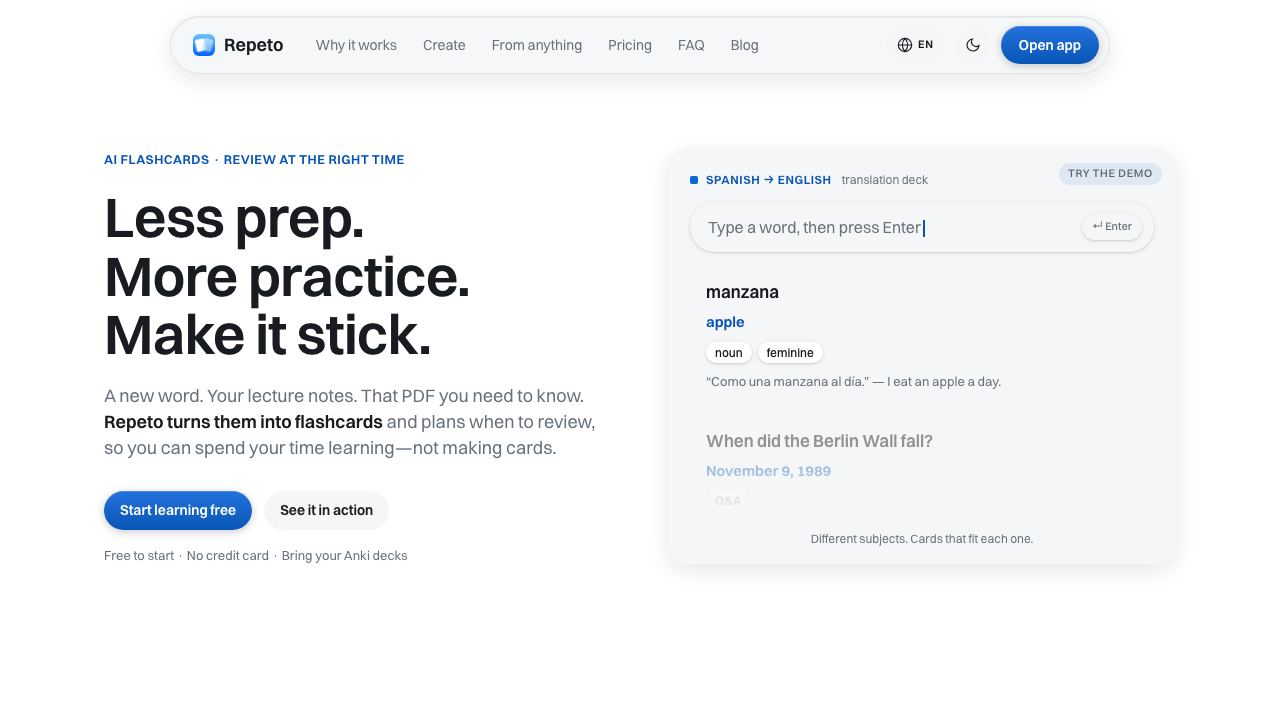The height and width of the screenshot is (720, 1280).
Task: Click See it in action button
Action: coord(326,510)
